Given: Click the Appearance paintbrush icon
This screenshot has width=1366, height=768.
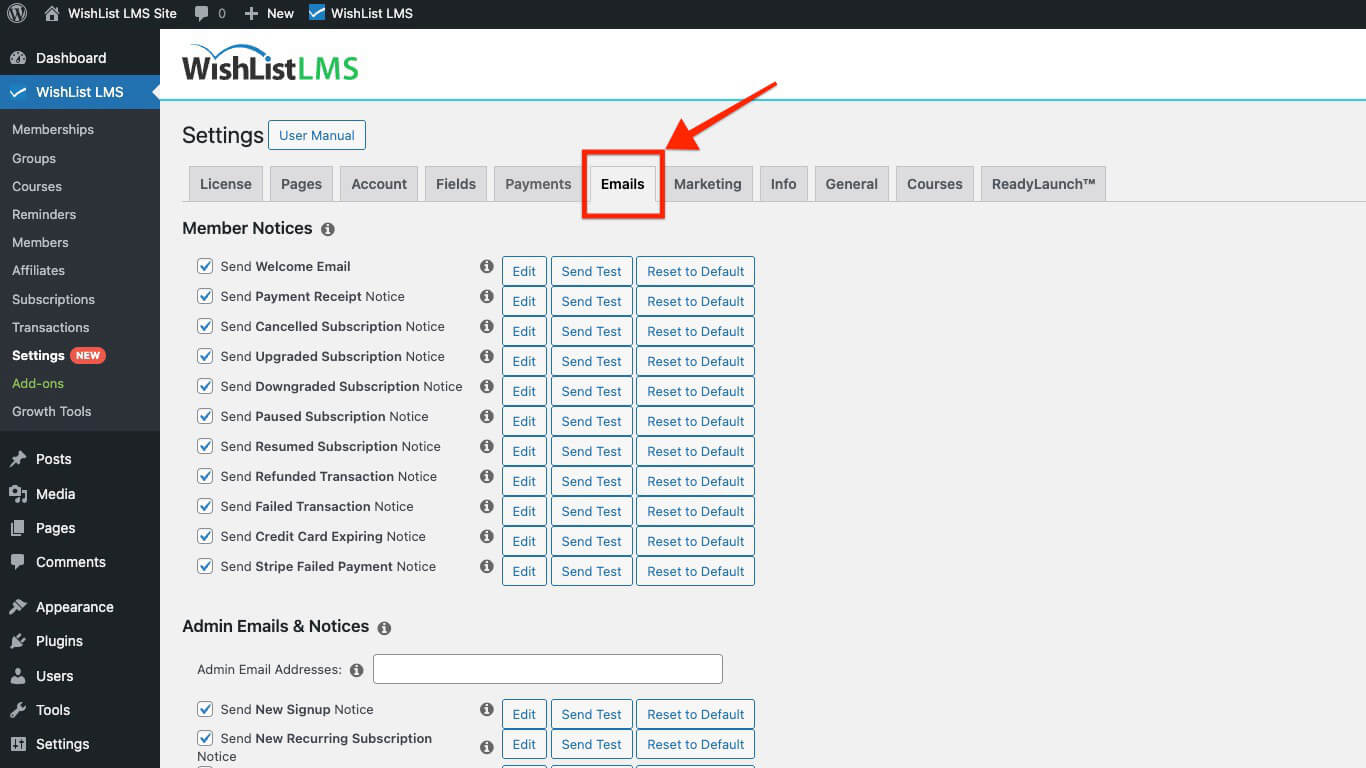Looking at the screenshot, I should click(x=17, y=606).
